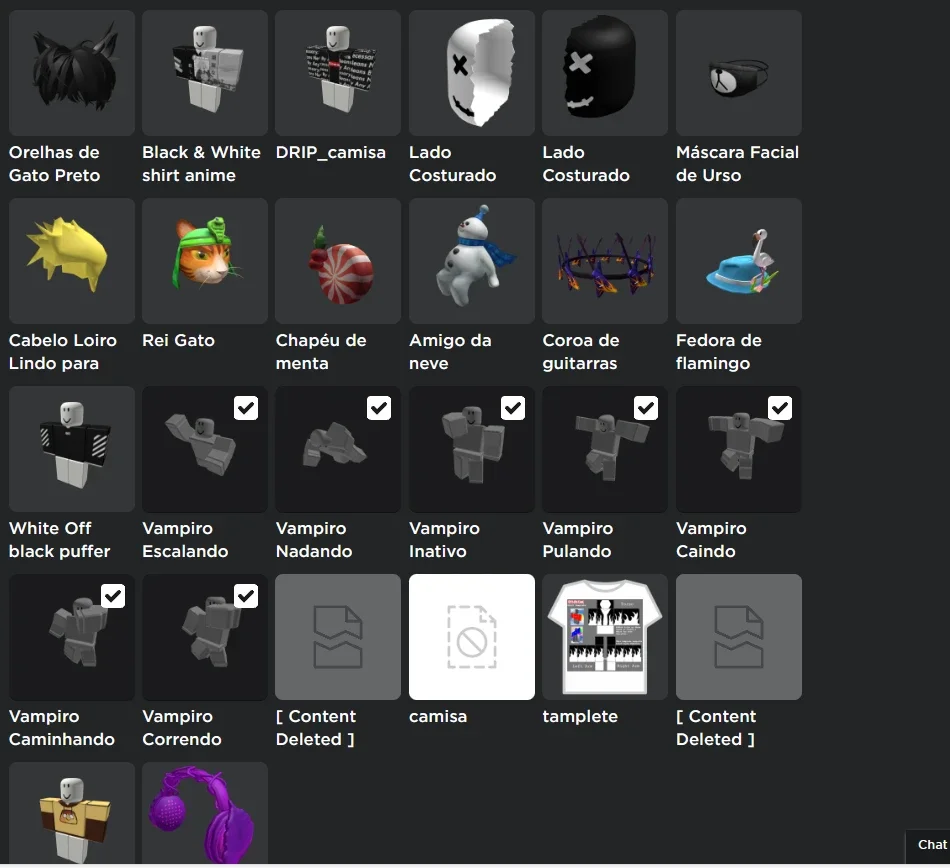950x868 pixels.
Task: Open the Máscara Facial de Urso link
Action: [737, 164]
